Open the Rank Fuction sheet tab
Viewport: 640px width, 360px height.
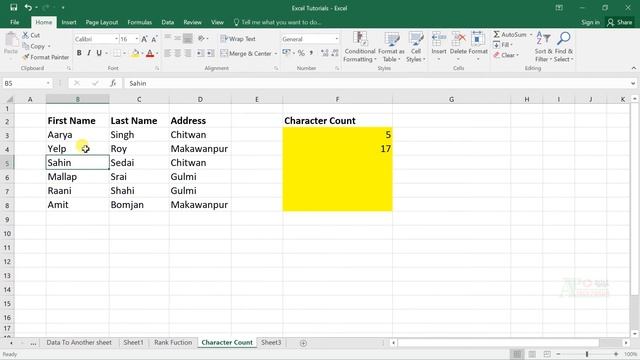pos(173,342)
